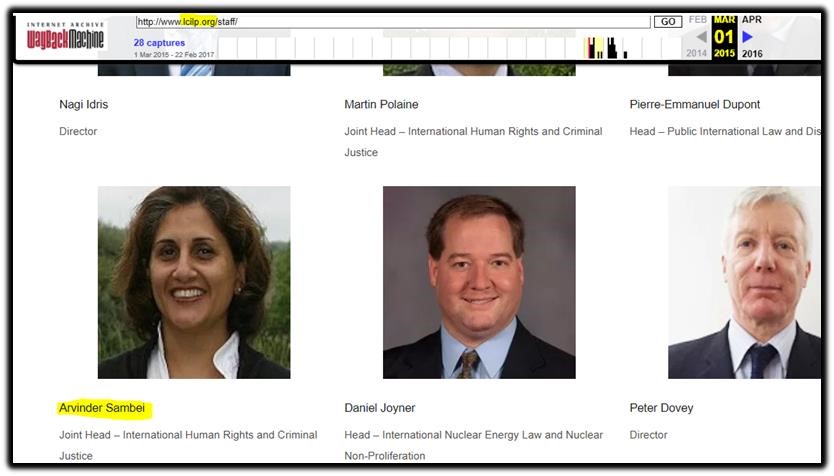Click Daniel Joyner's photo
Screen dimensions: 834x476
(x=479, y=282)
